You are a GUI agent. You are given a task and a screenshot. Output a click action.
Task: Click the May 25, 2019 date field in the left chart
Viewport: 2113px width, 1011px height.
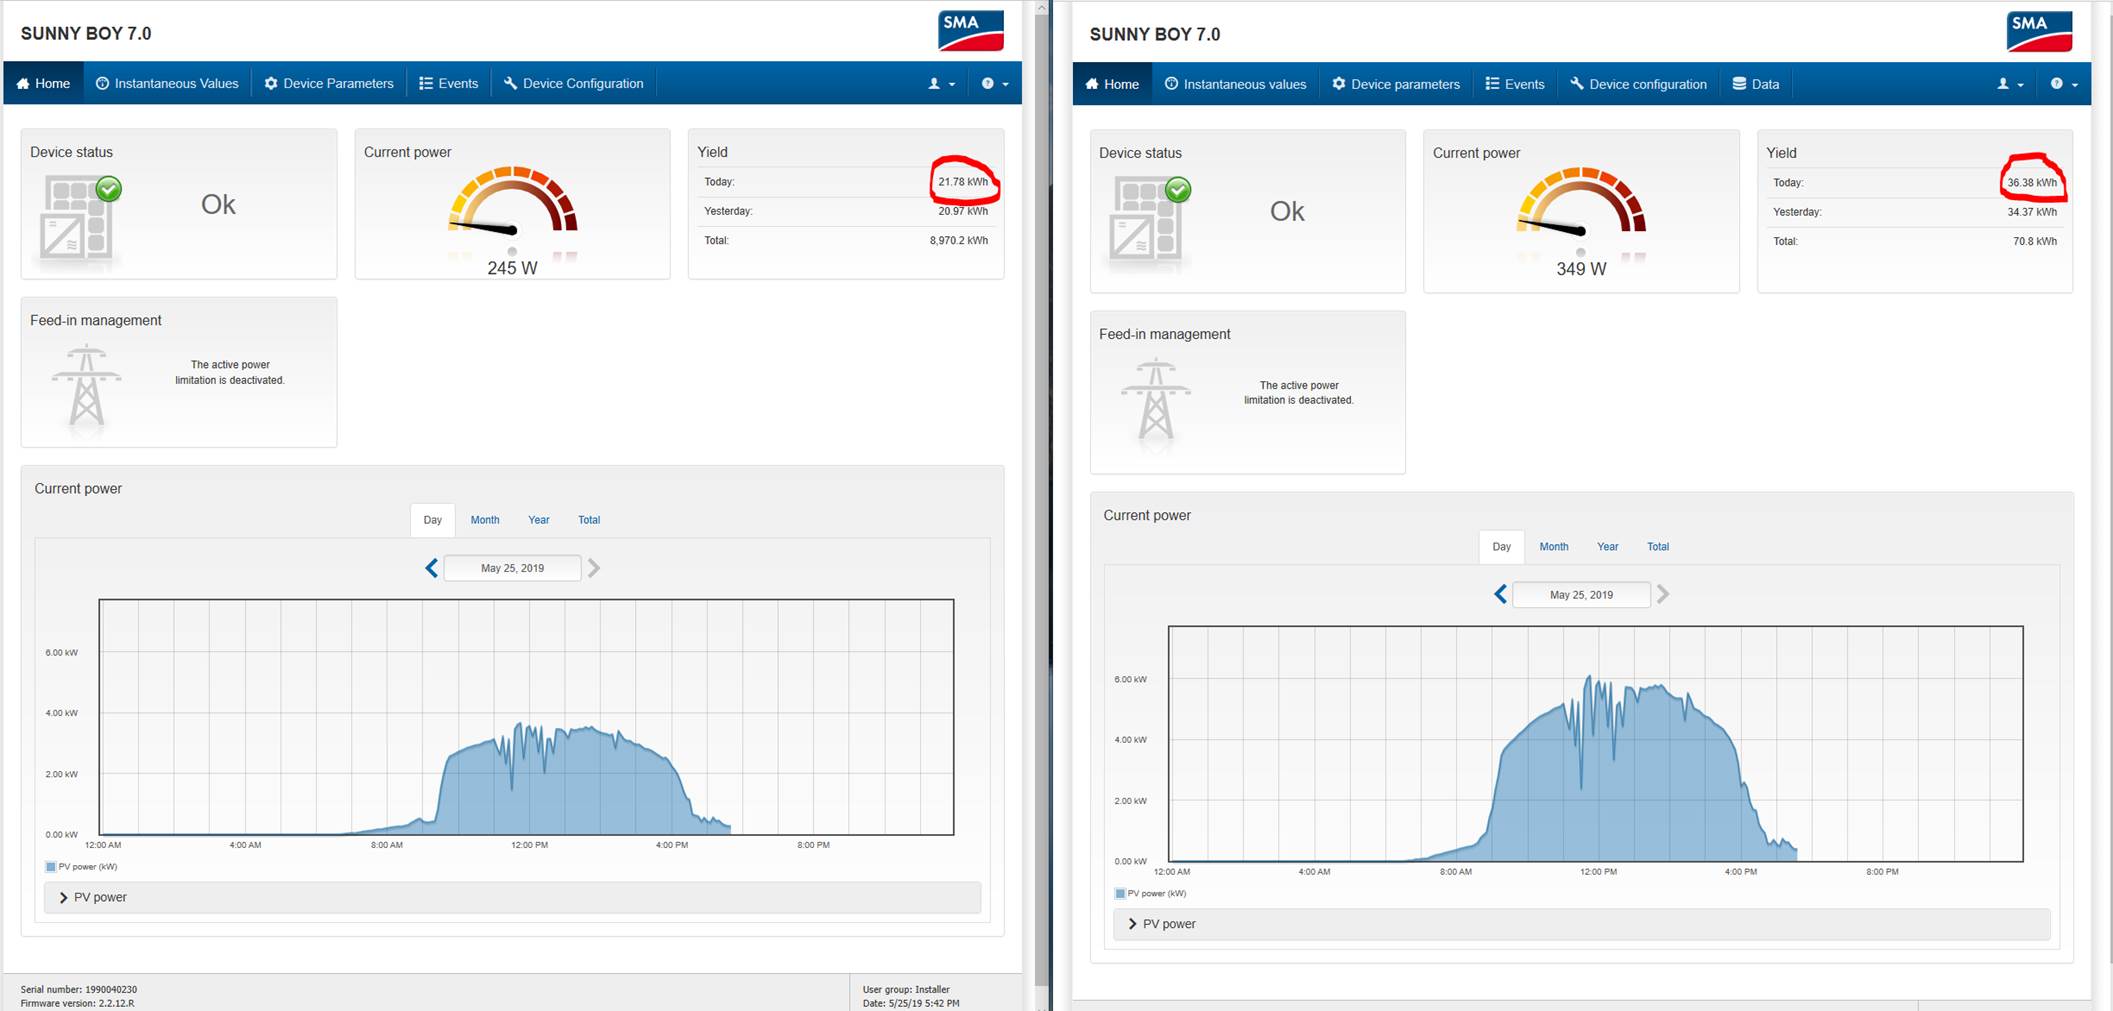(512, 568)
